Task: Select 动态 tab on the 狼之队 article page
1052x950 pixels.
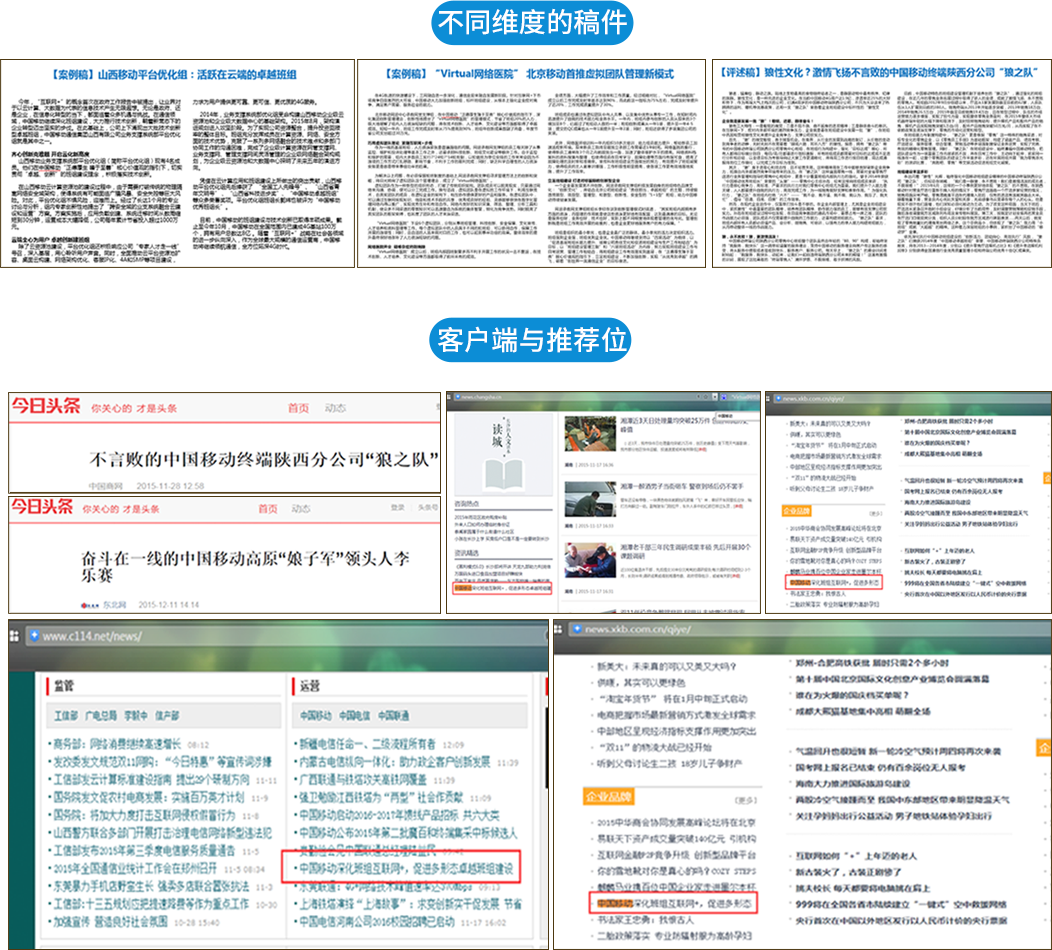Action: pyautogui.click(x=335, y=408)
